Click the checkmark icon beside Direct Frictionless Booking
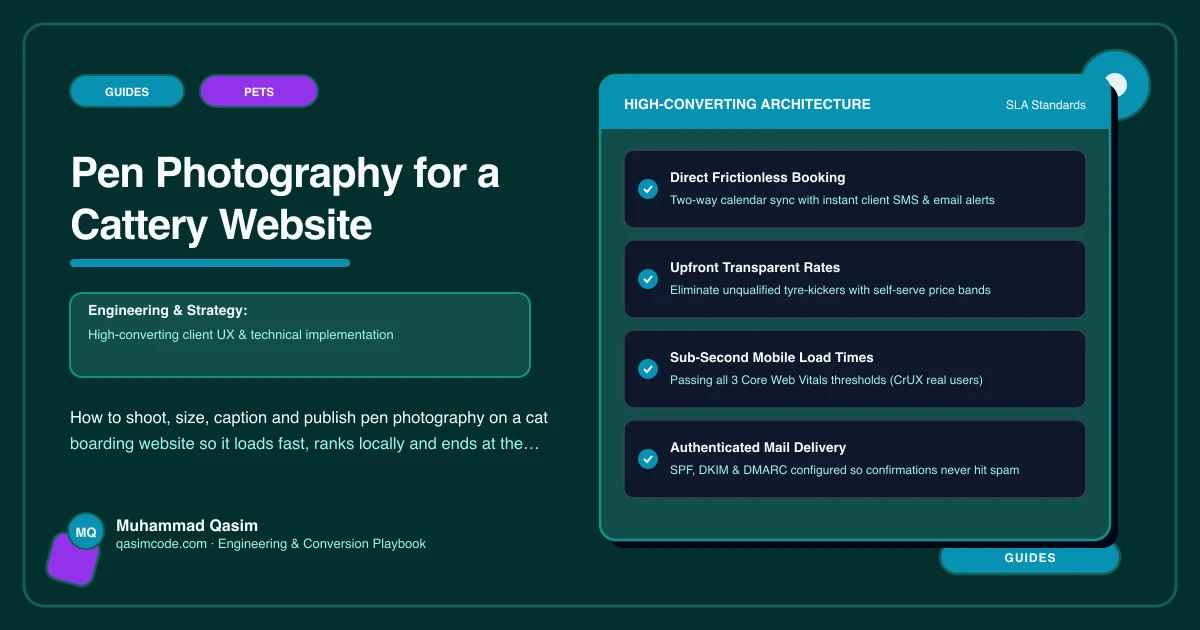The height and width of the screenshot is (630, 1200). 647,188
